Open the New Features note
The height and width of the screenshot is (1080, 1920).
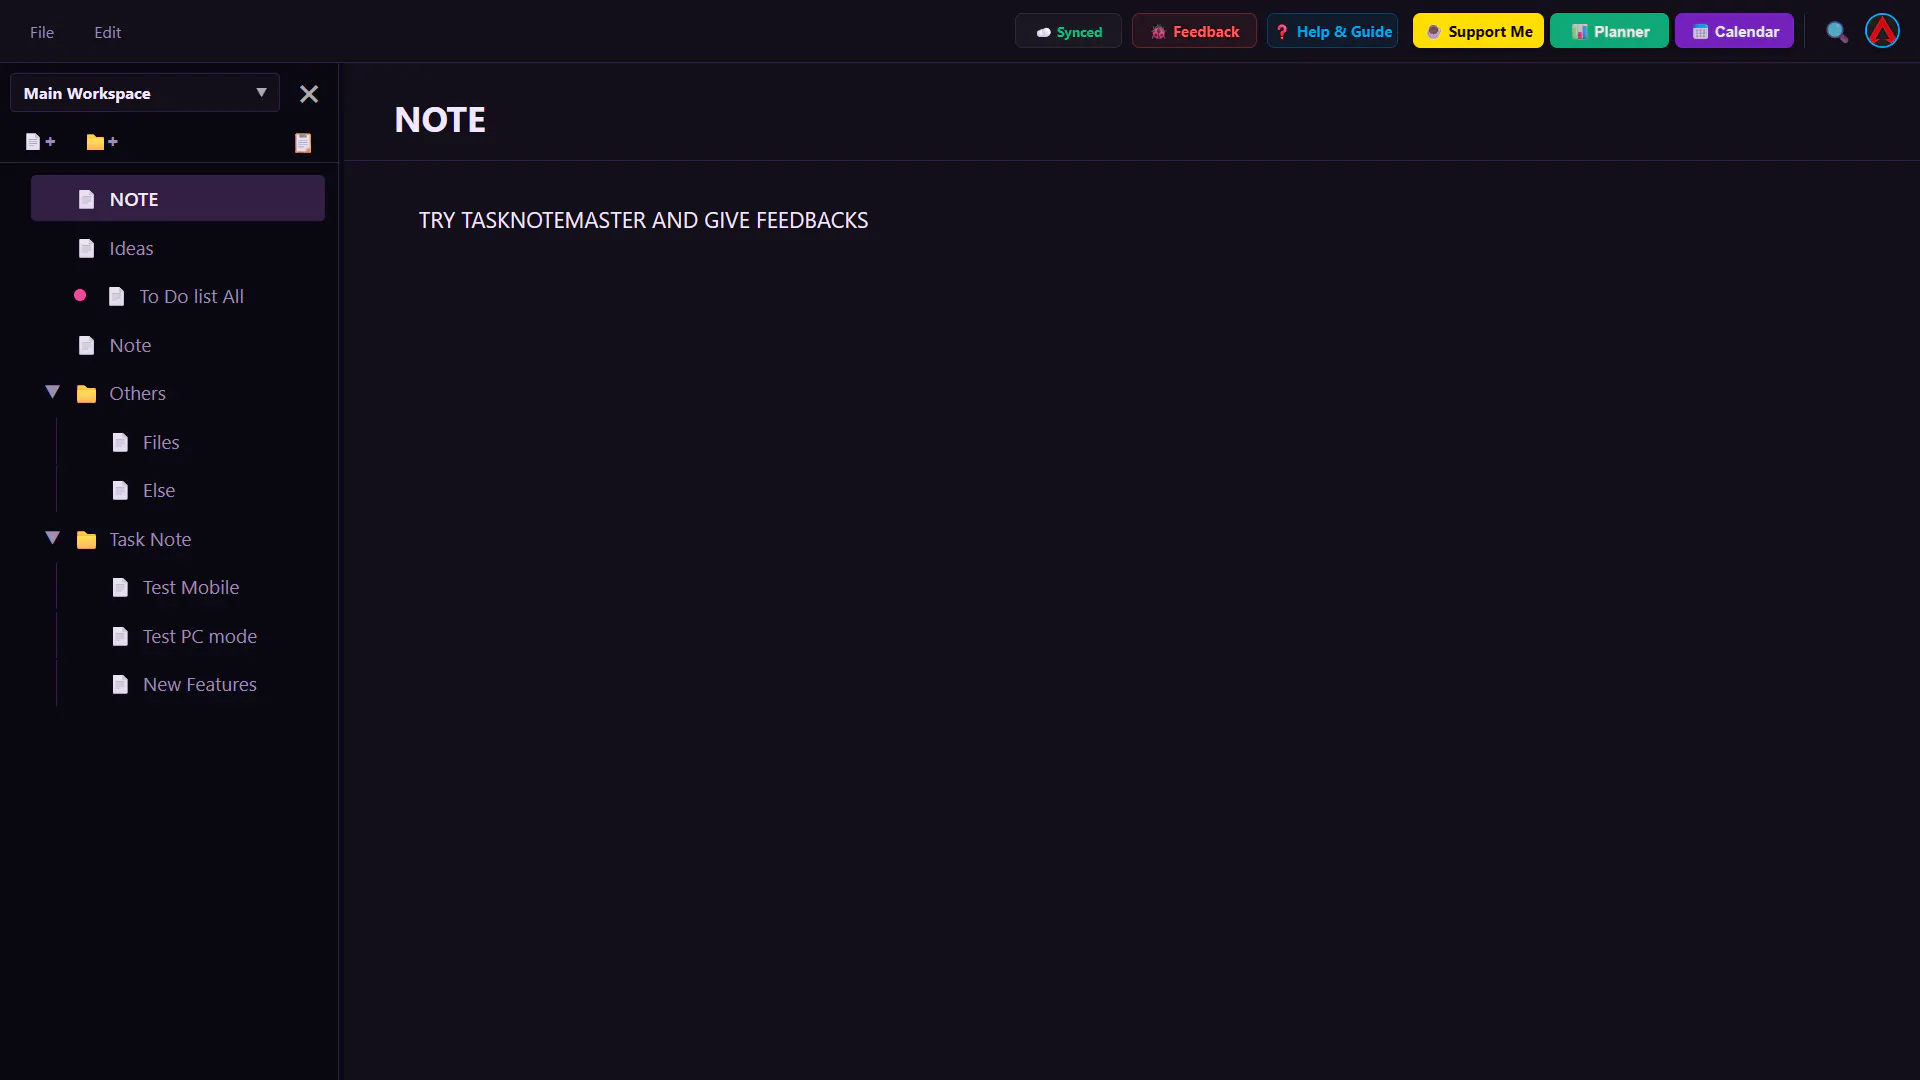point(190,684)
